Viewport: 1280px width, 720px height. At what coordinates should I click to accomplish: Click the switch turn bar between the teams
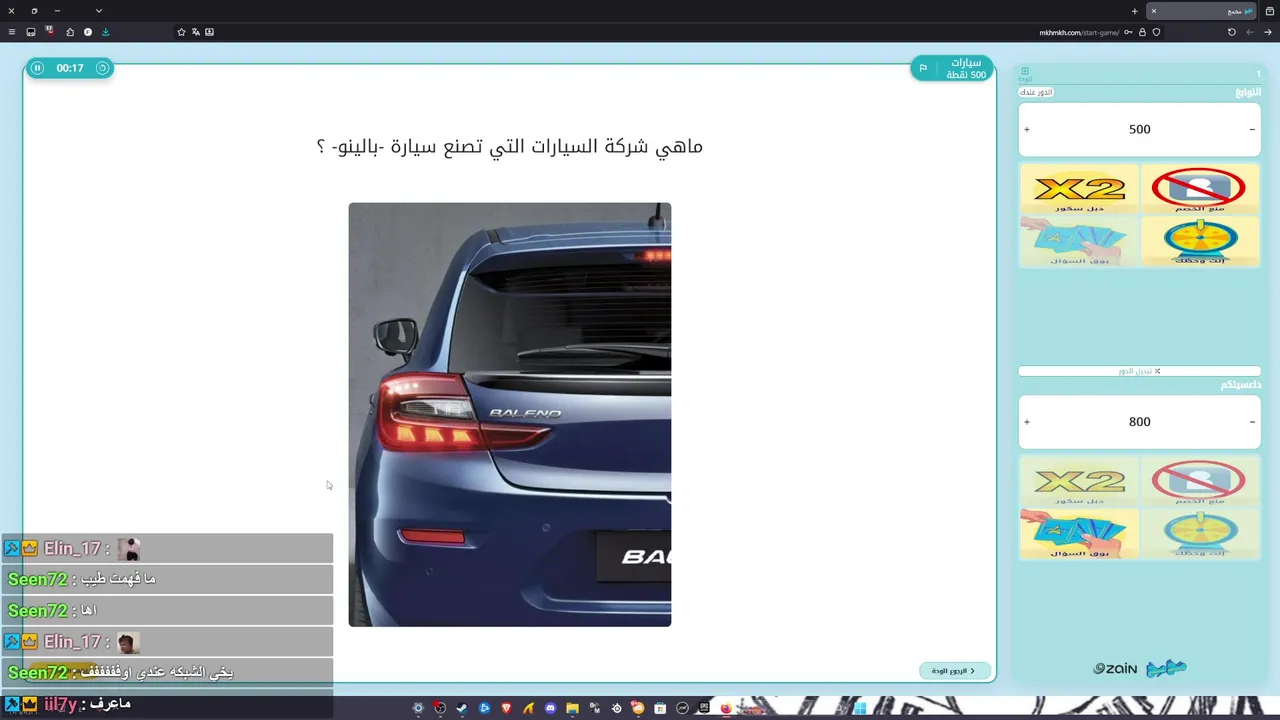click(x=1139, y=371)
